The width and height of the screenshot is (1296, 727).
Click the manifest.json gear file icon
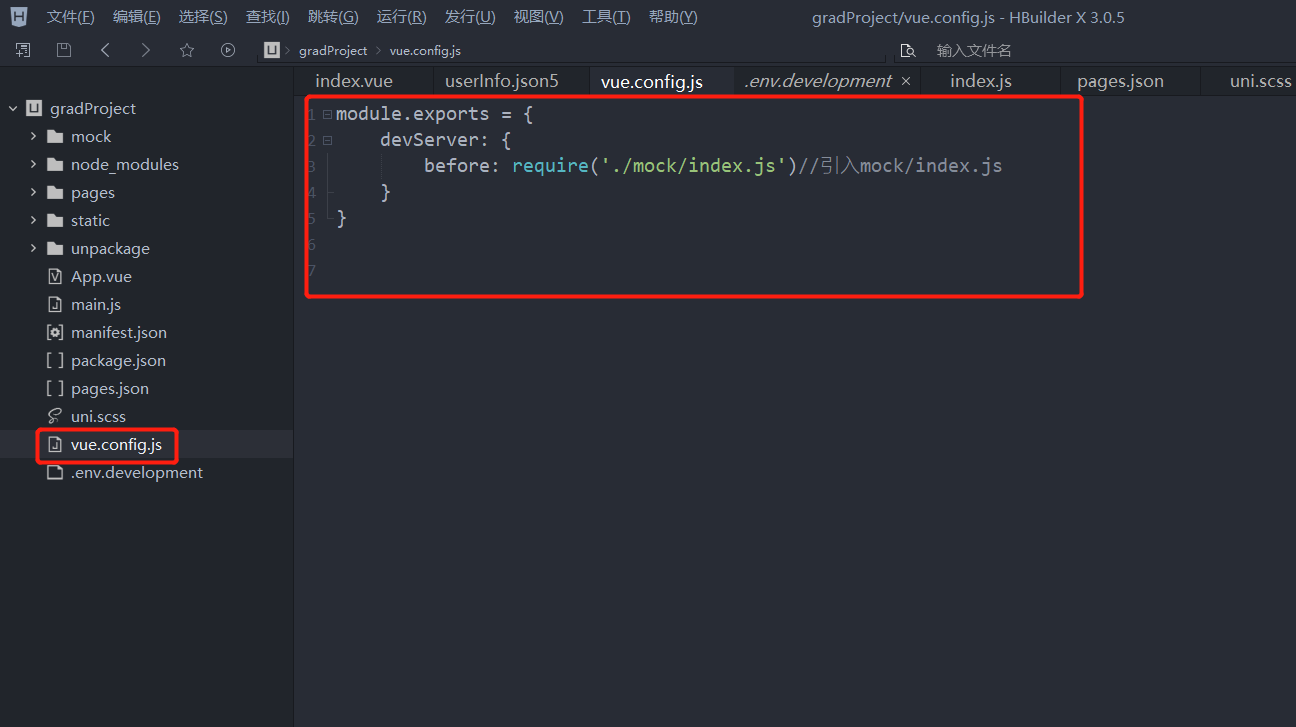click(x=55, y=332)
